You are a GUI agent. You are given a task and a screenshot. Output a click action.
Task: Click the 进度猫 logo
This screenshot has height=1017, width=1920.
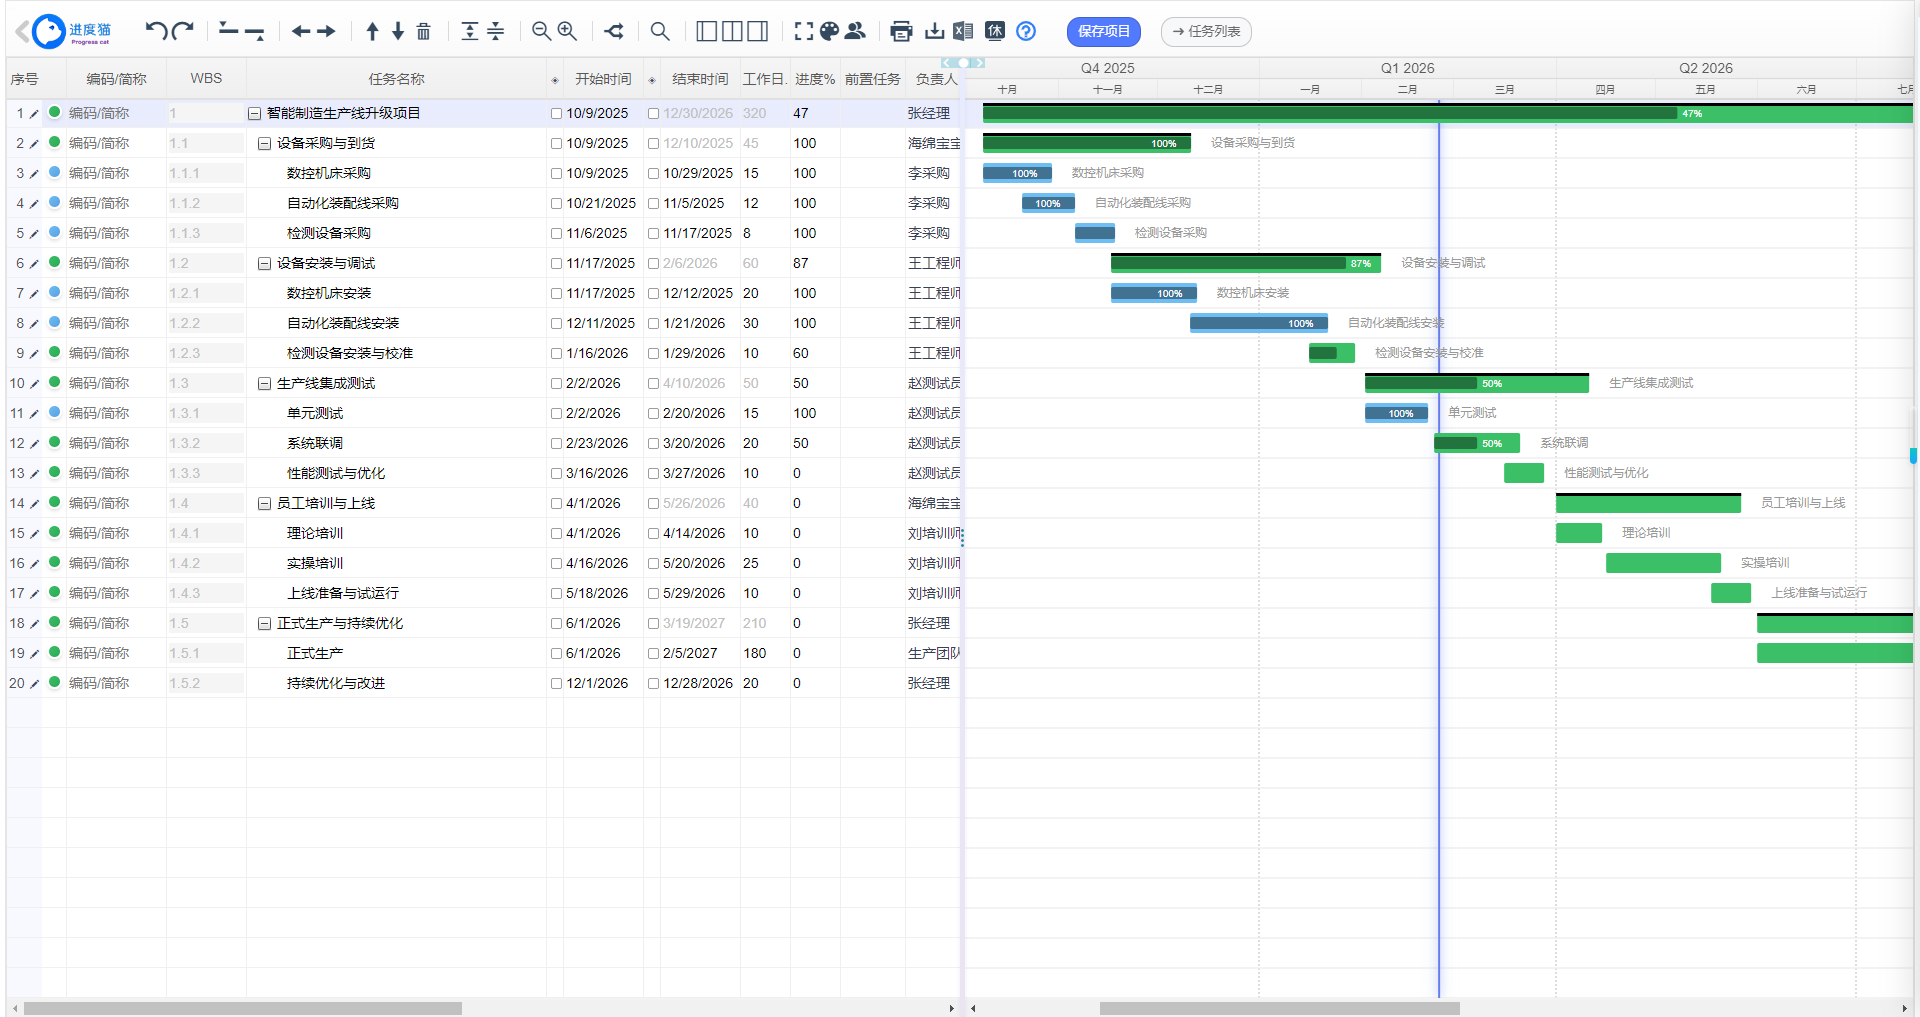[72, 31]
